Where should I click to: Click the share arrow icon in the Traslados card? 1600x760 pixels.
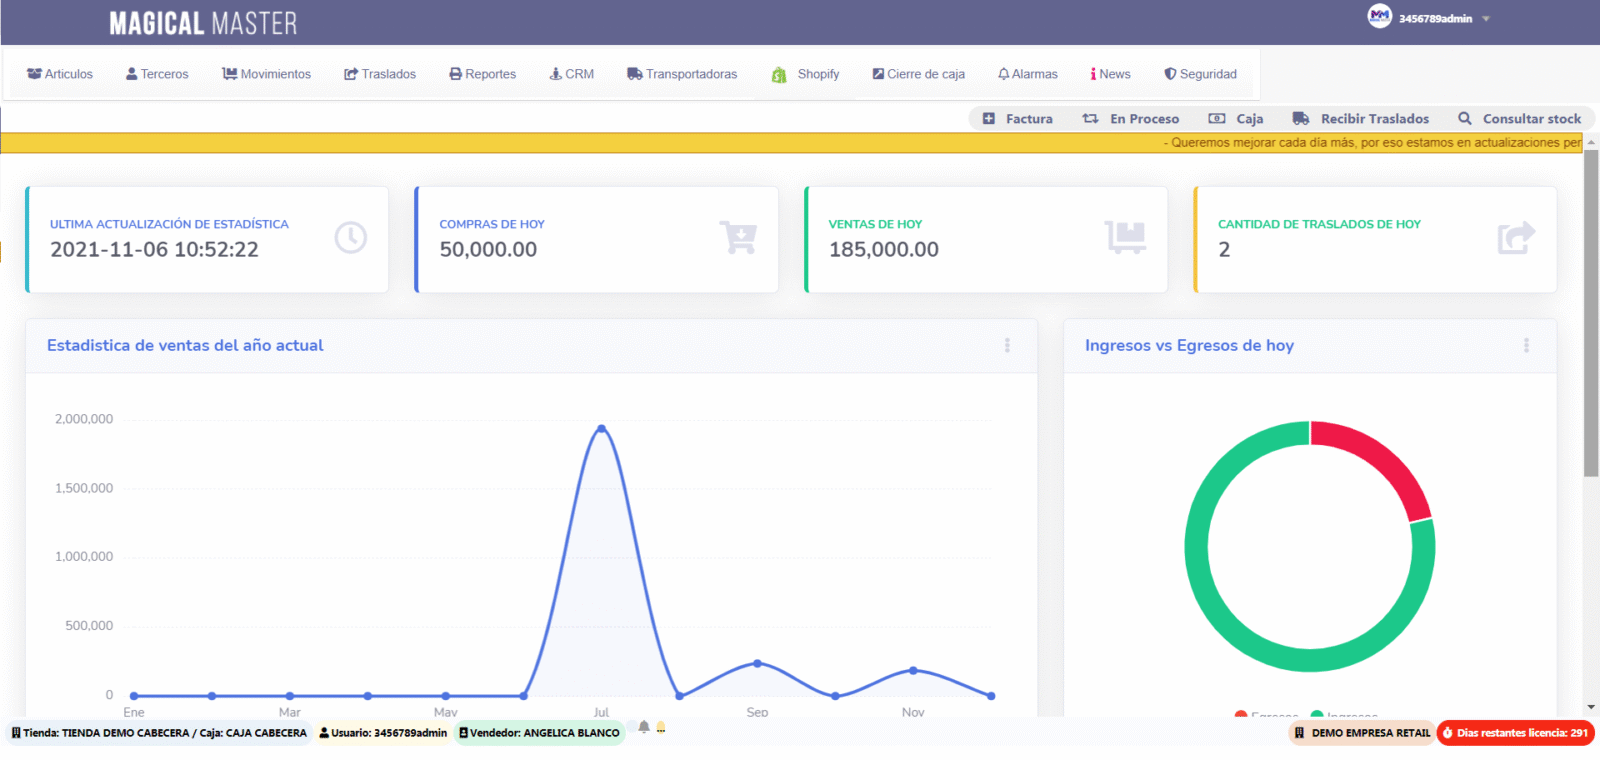click(1516, 238)
